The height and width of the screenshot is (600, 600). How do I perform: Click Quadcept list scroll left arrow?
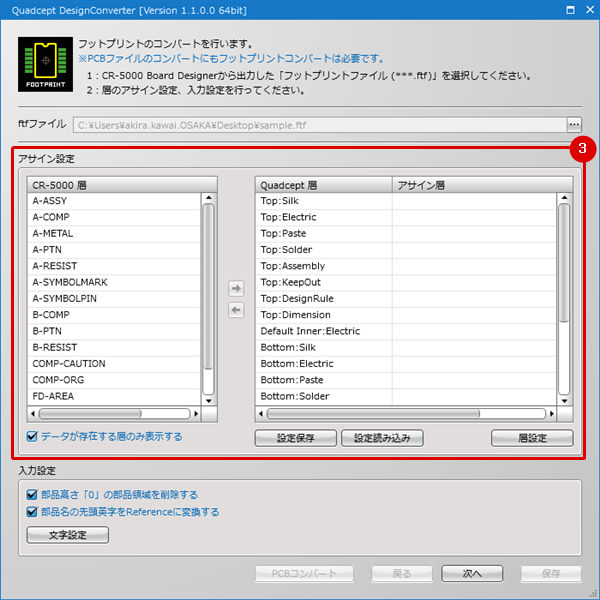click(x=261, y=413)
